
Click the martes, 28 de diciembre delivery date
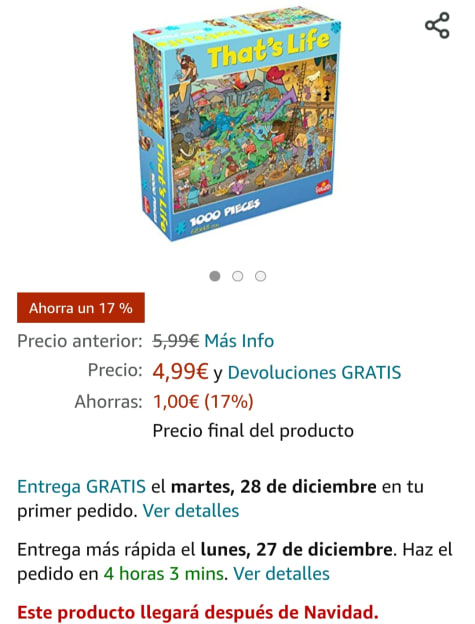pos(274,487)
